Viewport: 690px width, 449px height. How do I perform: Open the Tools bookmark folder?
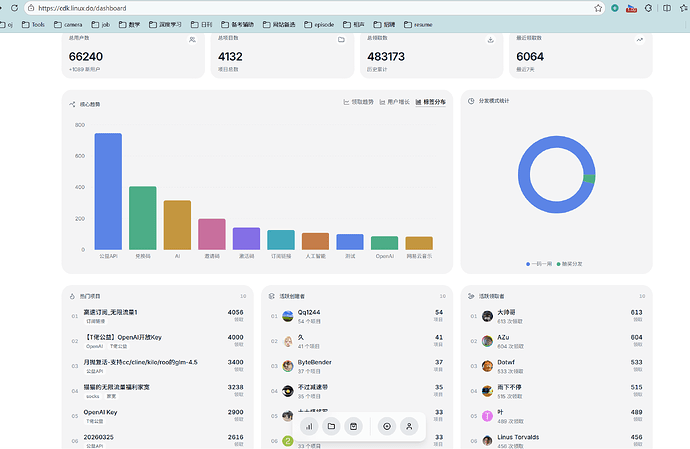click(33, 25)
